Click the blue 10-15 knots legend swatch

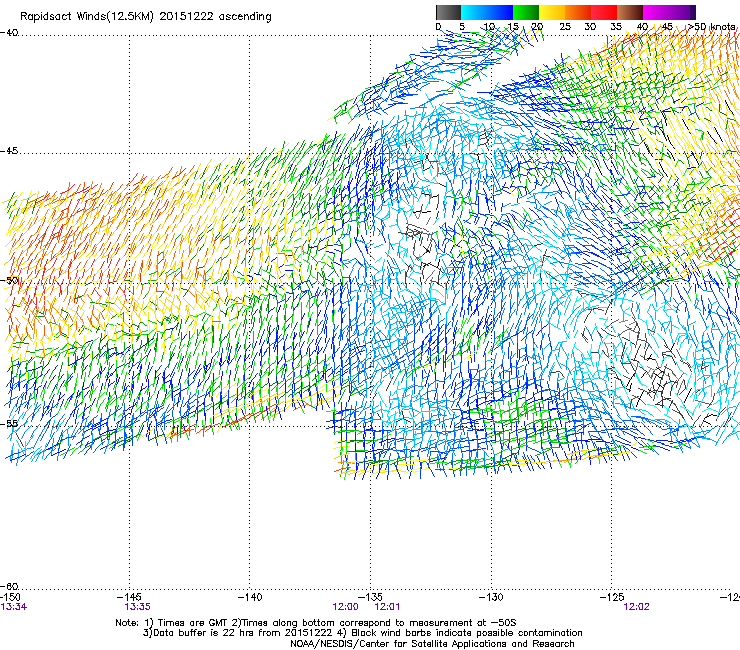500,12
